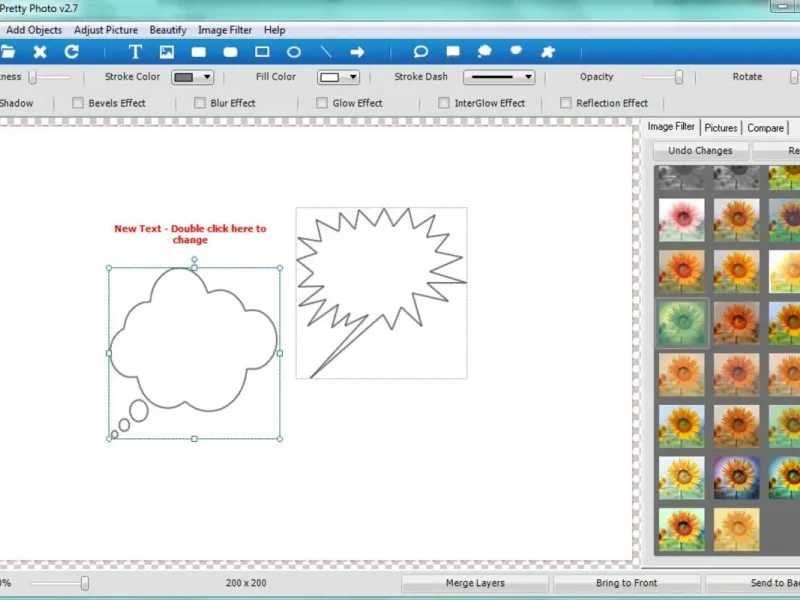Viewport: 800px width, 600px height.
Task: Select the arrow shape tool
Action: coord(357,52)
